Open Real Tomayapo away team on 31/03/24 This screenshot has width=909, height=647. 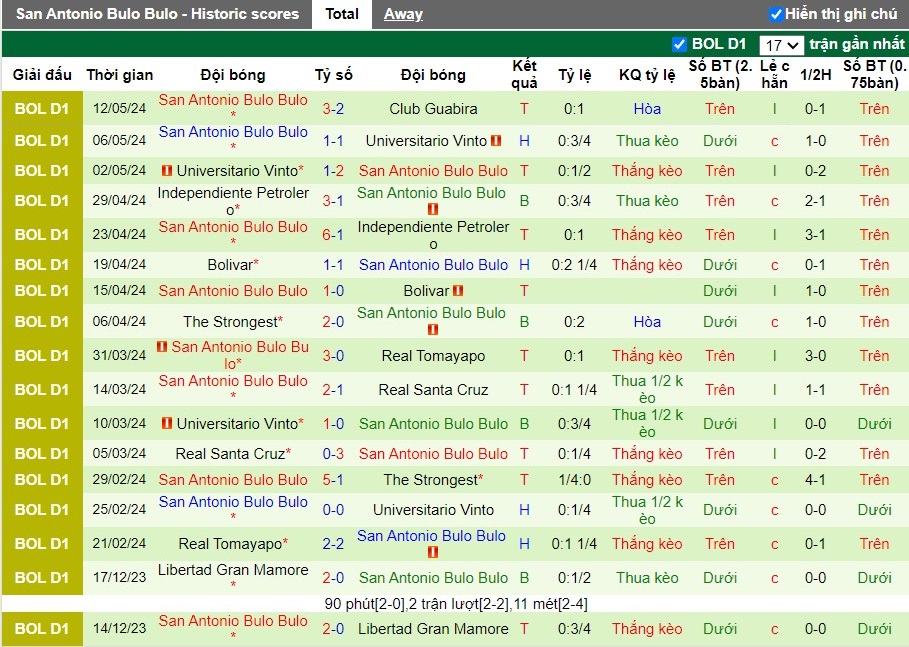coord(433,356)
